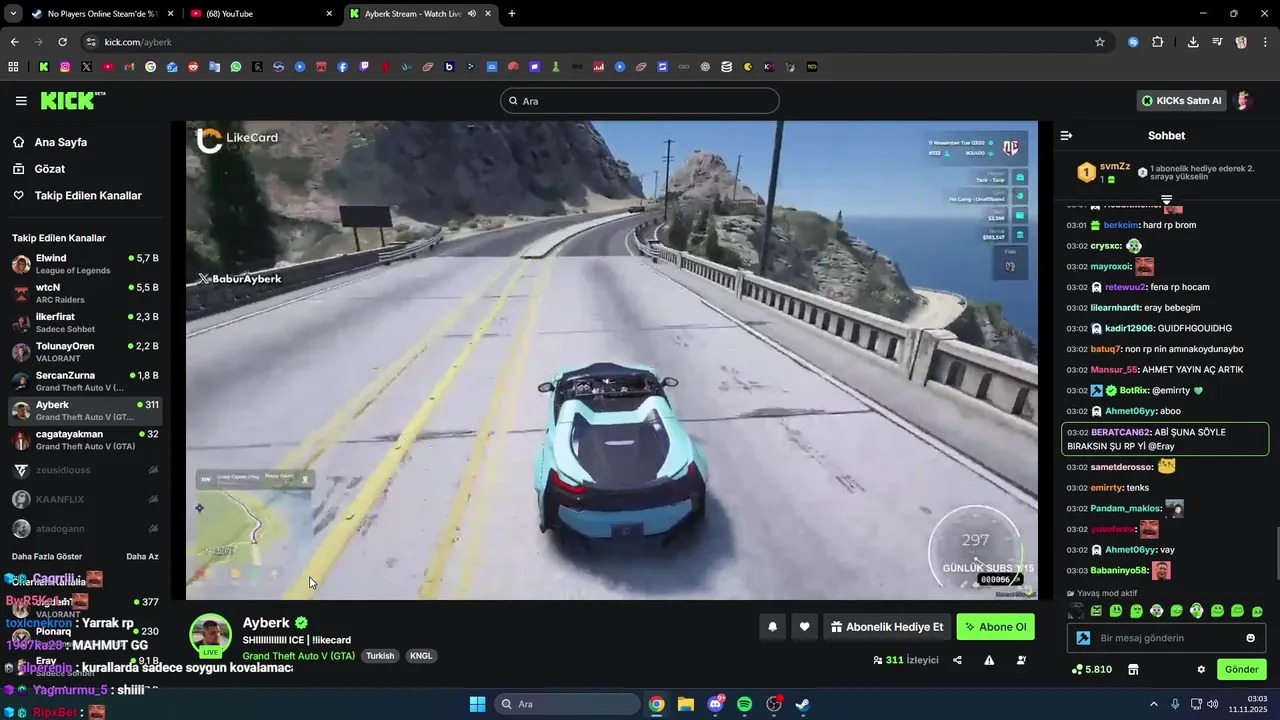Open SercanZurna channel in sidebar
Viewport: 1280px width, 720px height.
(x=85, y=381)
